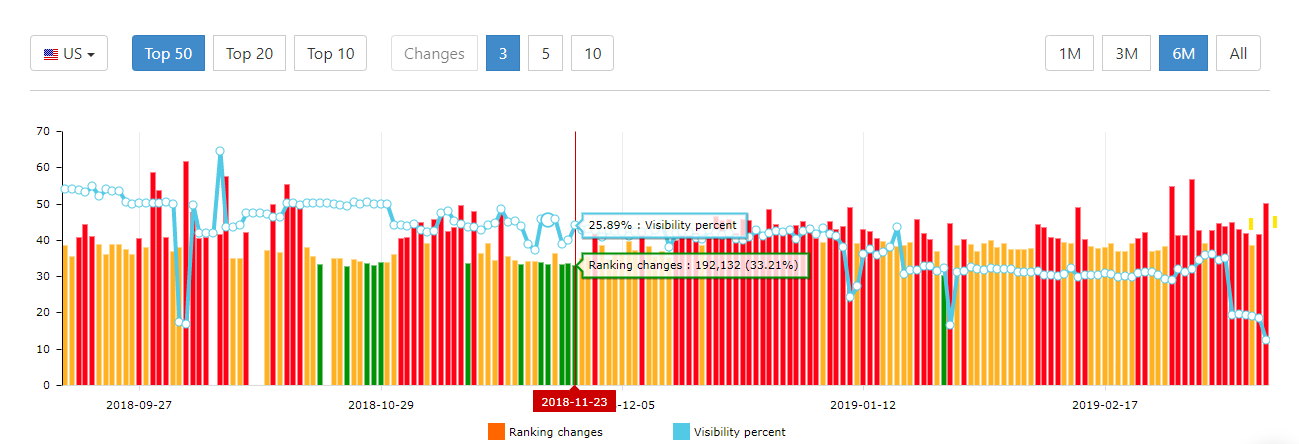
Task: Set changes threshold to 10
Action: pos(592,54)
